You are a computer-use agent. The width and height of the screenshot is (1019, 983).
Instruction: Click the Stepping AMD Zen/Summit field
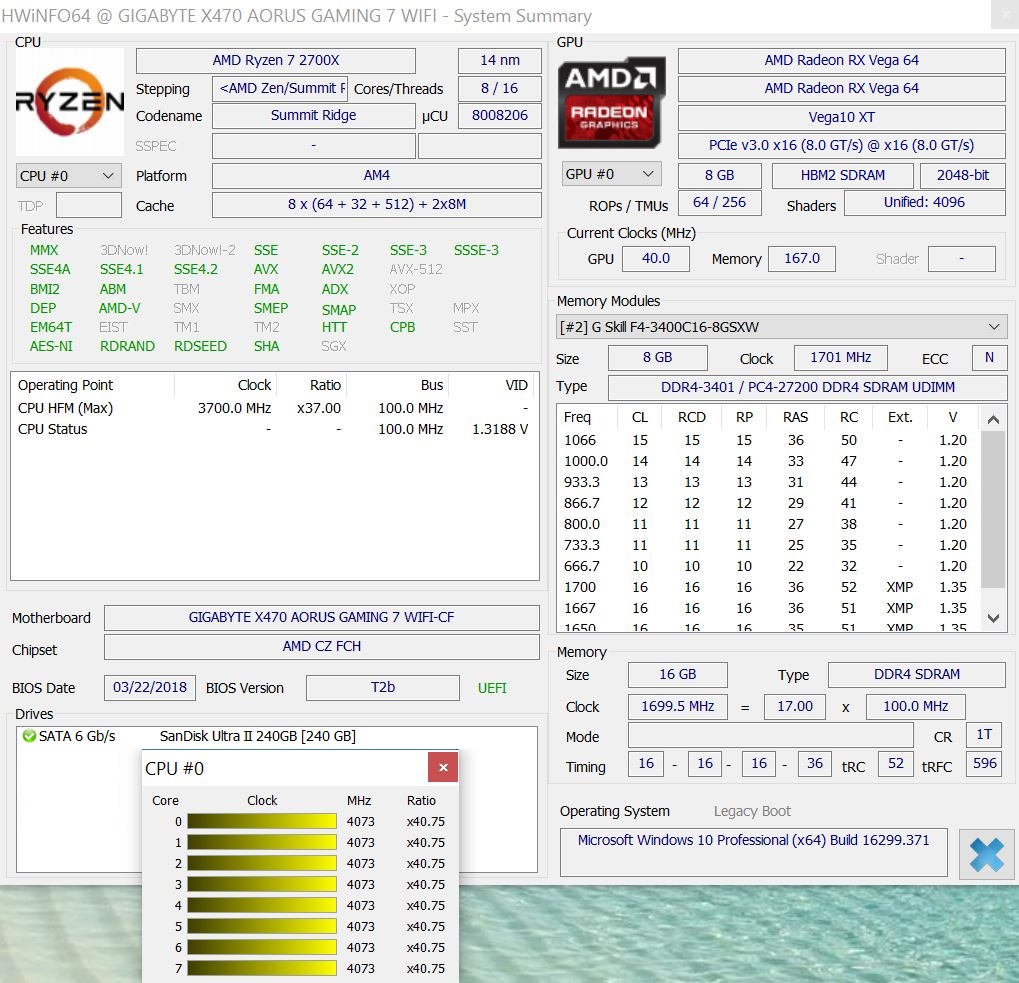click(280, 88)
